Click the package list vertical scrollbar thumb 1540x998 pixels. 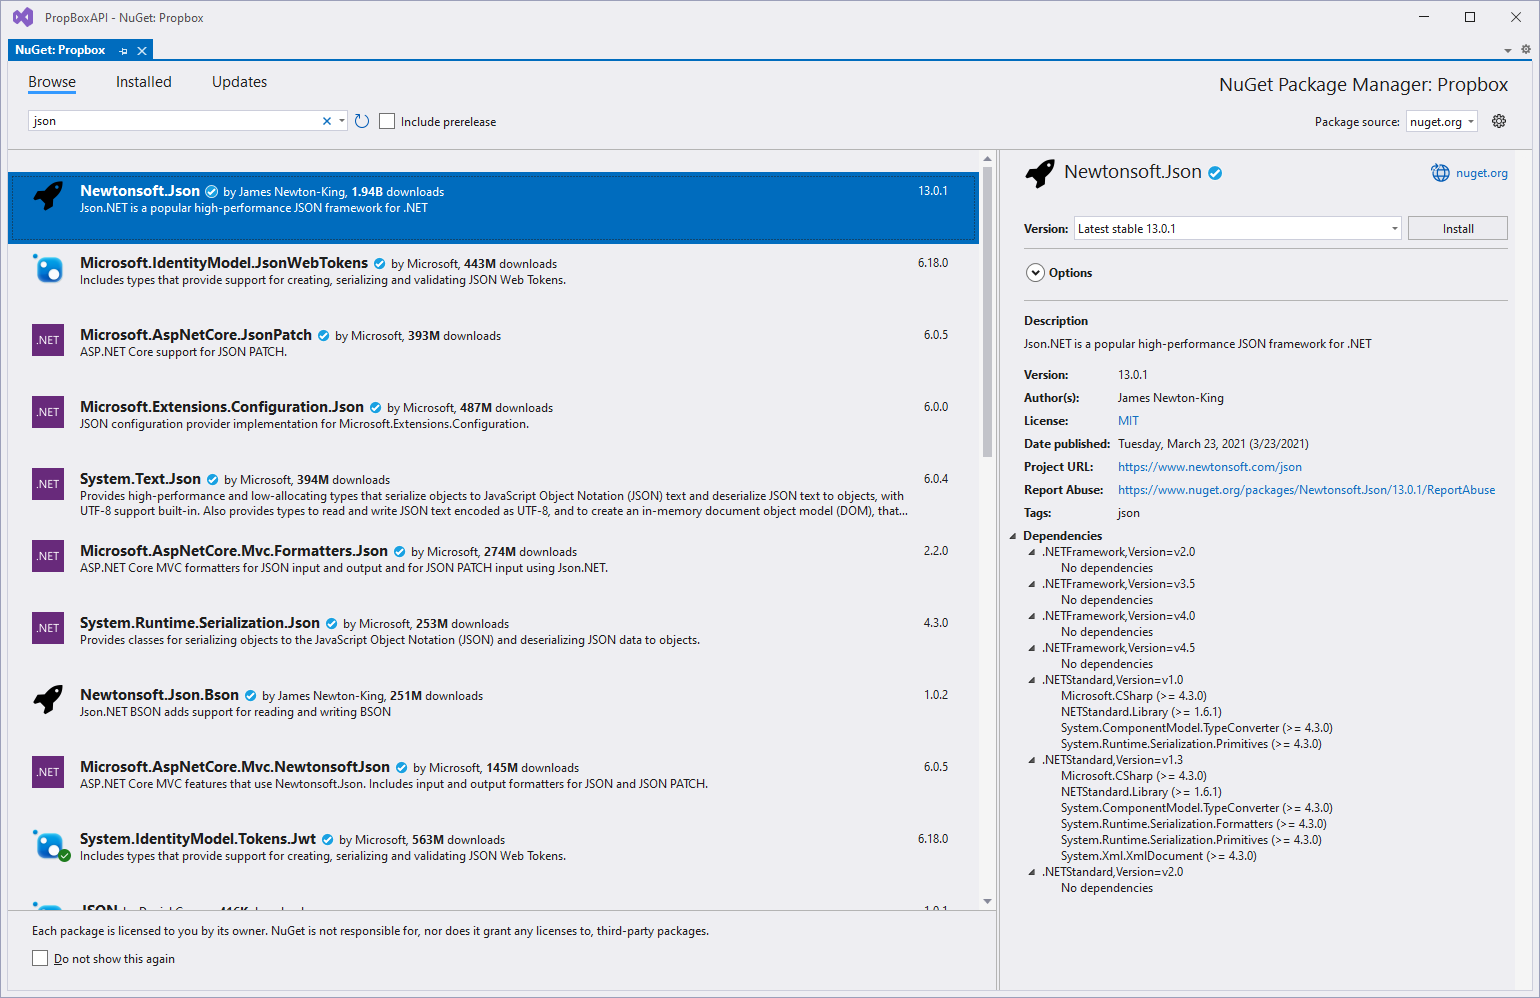coord(987,310)
